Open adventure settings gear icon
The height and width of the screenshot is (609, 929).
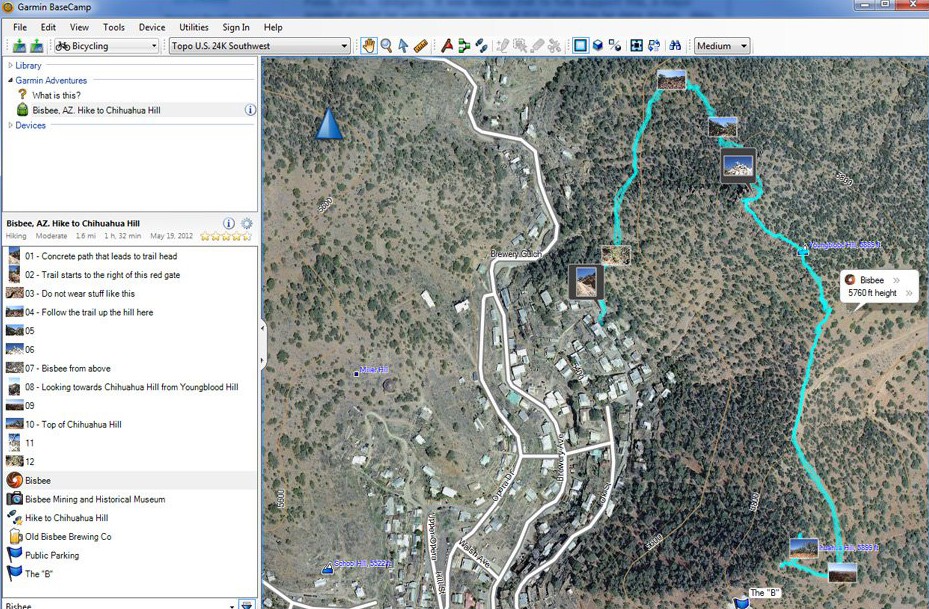click(247, 224)
